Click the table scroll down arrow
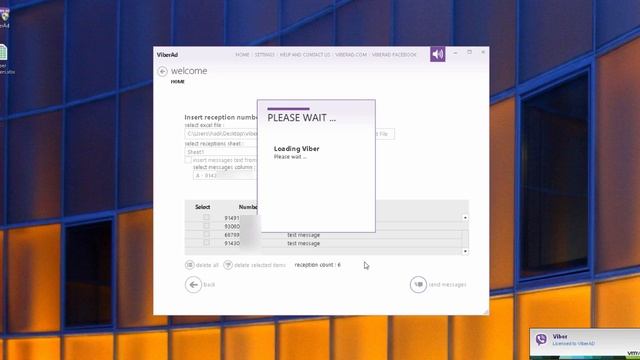 tap(465, 251)
